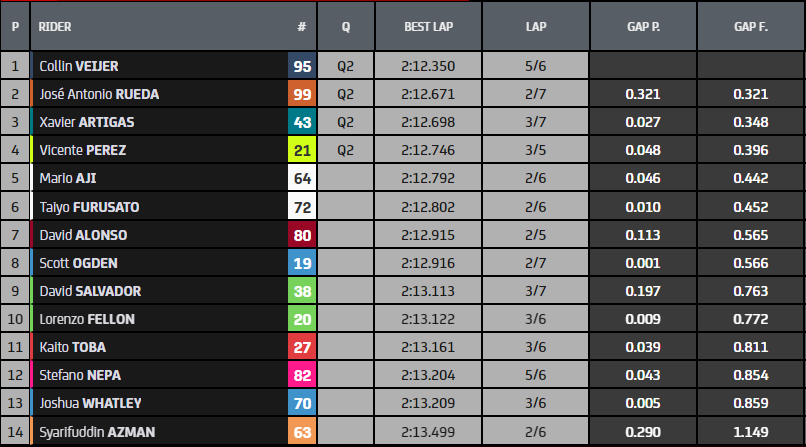Click Kaito TOBA's 0.811 gap to first
The height and width of the screenshot is (447, 806).
tap(750, 347)
